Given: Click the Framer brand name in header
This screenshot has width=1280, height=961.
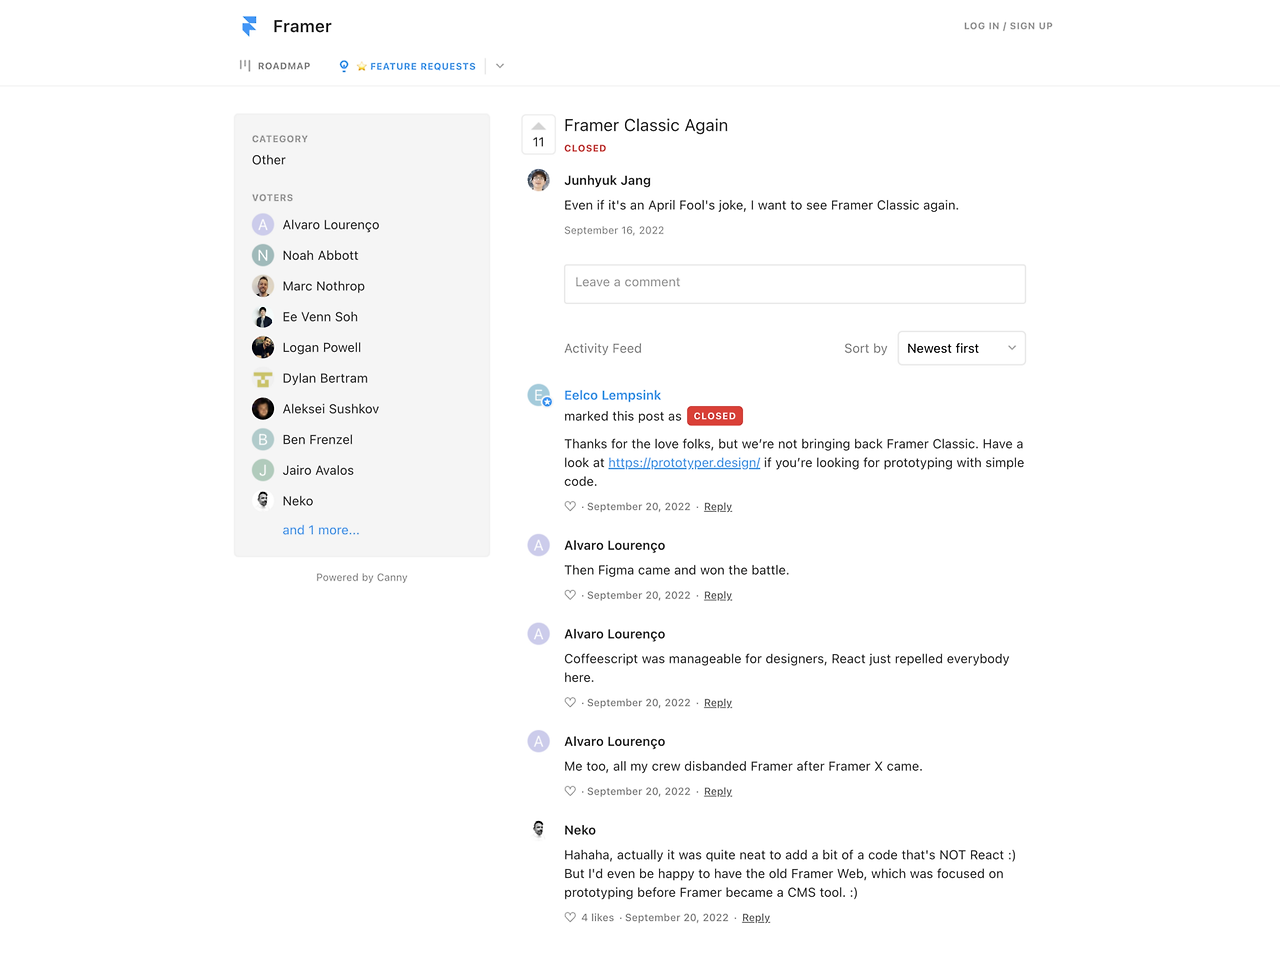Looking at the screenshot, I should click(302, 26).
